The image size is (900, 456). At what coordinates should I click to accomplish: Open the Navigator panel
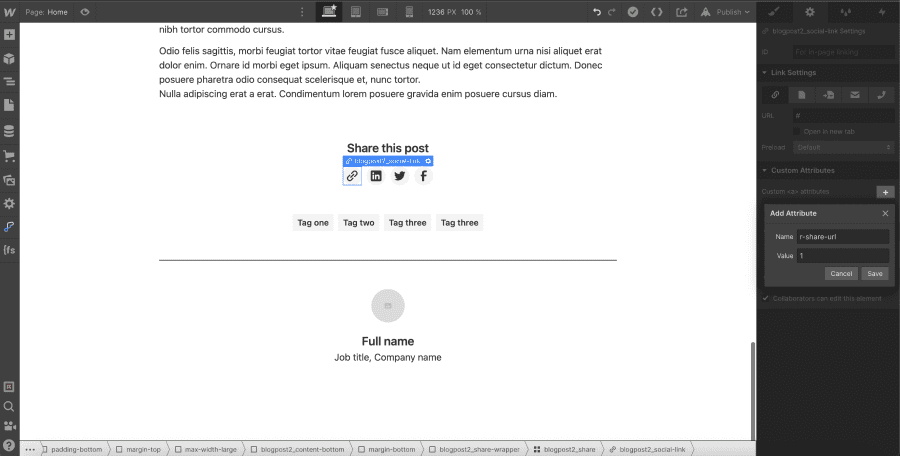[9, 82]
